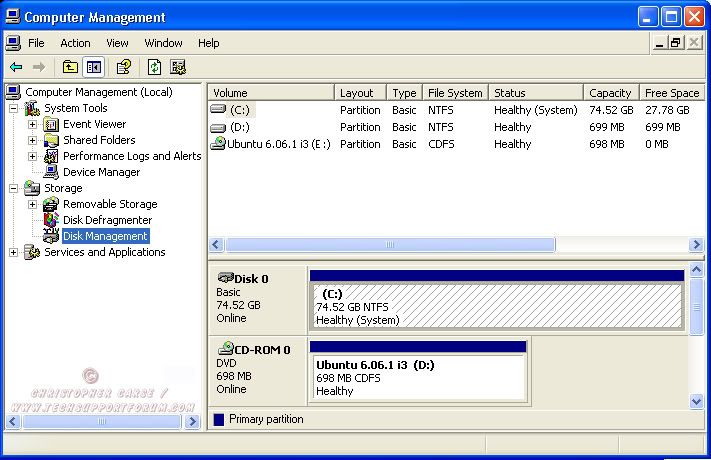Click the Up one level folder icon

[70, 67]
